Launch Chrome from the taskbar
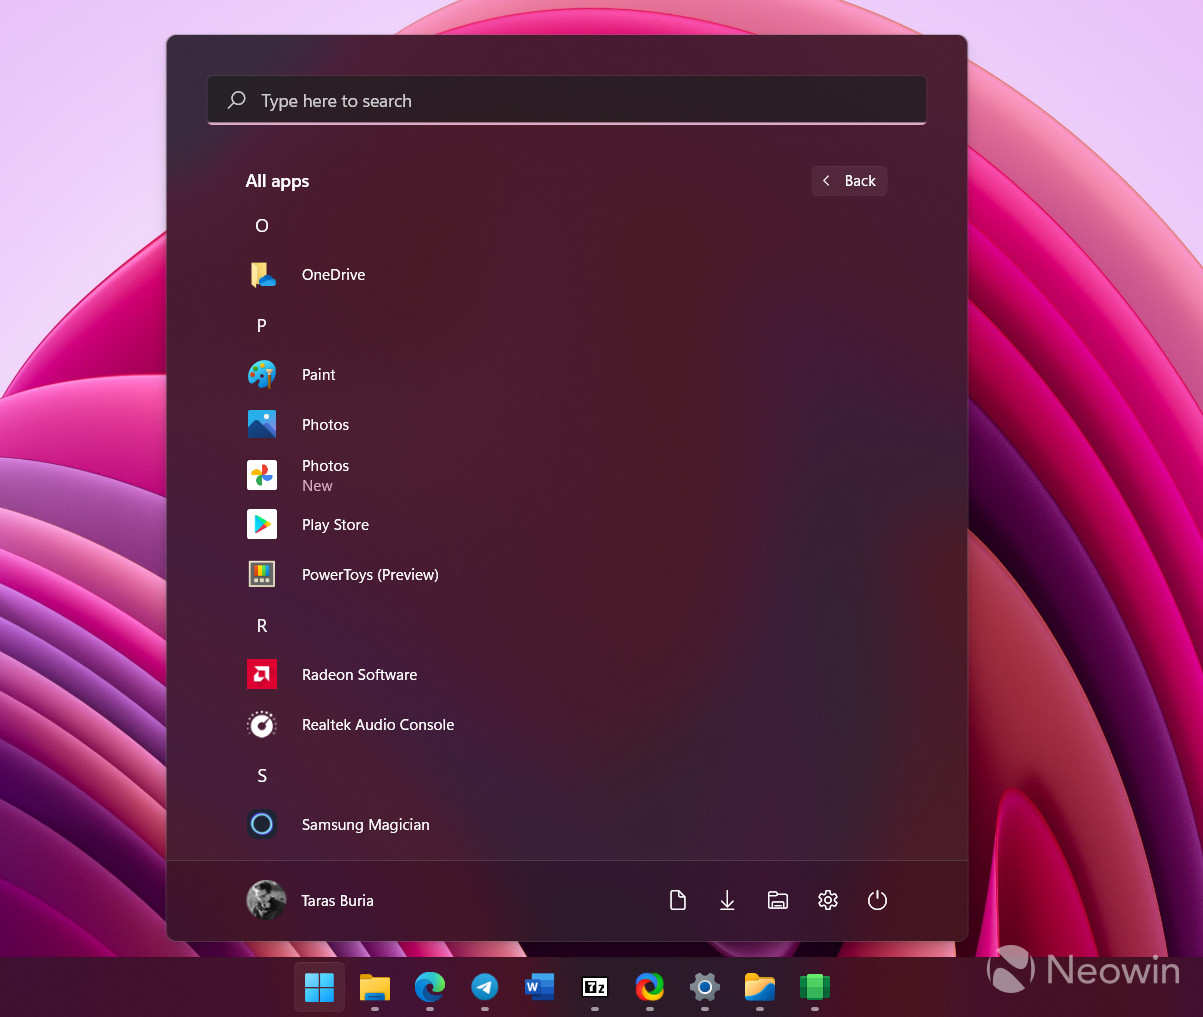1203x1017 pixels. tap(649, 989)
